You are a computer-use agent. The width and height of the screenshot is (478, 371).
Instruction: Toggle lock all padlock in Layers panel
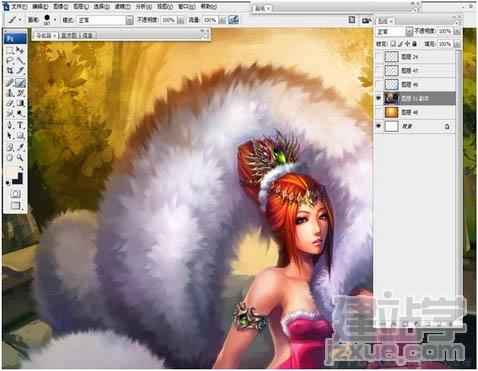[414, 44]
